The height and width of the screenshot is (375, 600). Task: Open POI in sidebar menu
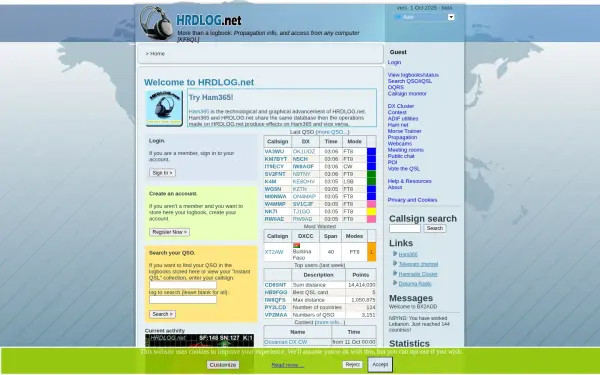(x=392, y=162)
